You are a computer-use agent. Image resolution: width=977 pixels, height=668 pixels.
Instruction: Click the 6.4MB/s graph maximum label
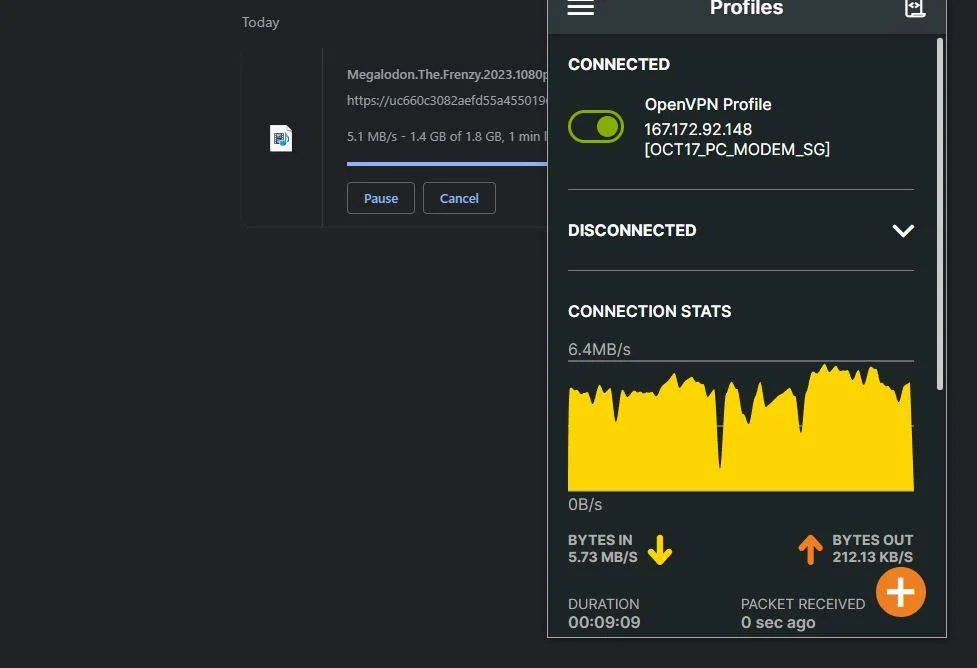(599, 350)
